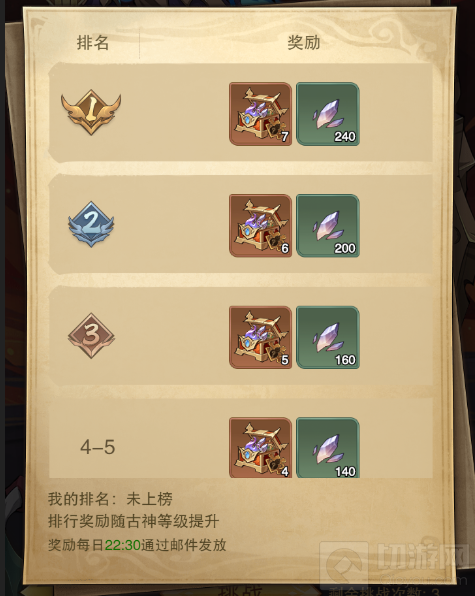Screen dimensions: 475x596
Task: Select the rank 2 treasure chest icon
Action: pos(260,225)
